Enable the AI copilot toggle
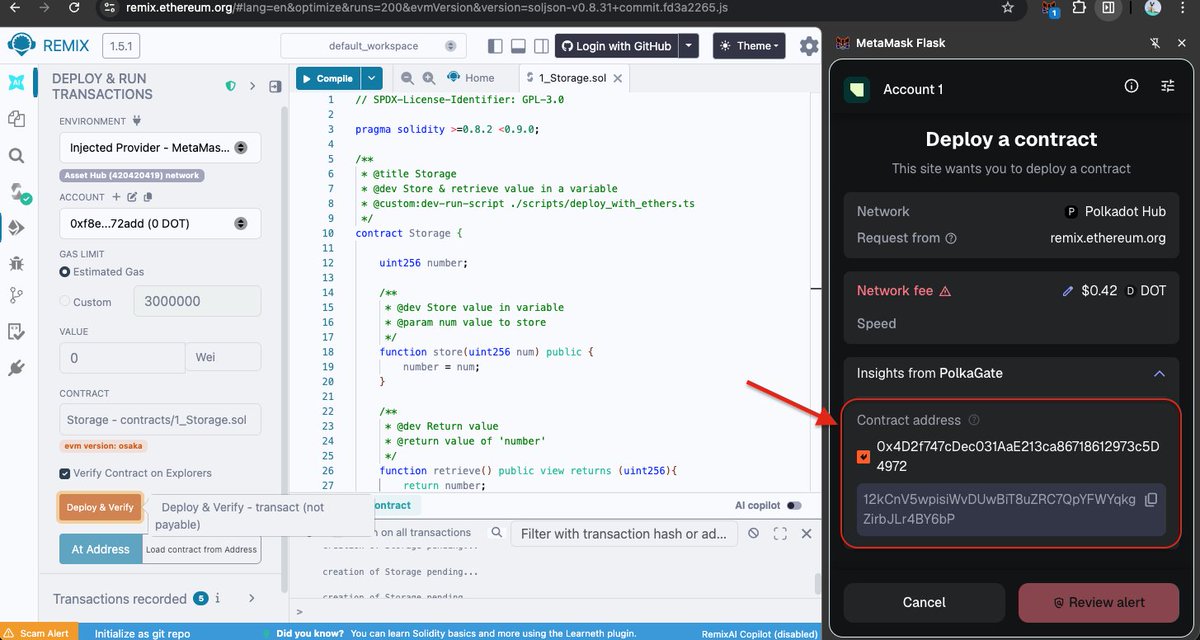The height and width of the screenshot is (640, 1200). pyautogui.click(x=789, y=507)
